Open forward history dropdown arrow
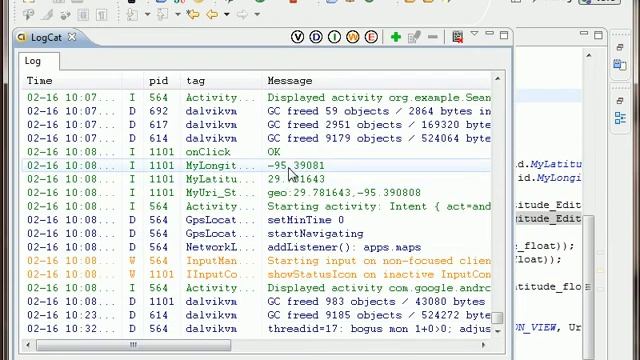The height and width of the screenshot is (360, 640). (x=257, y=15)
